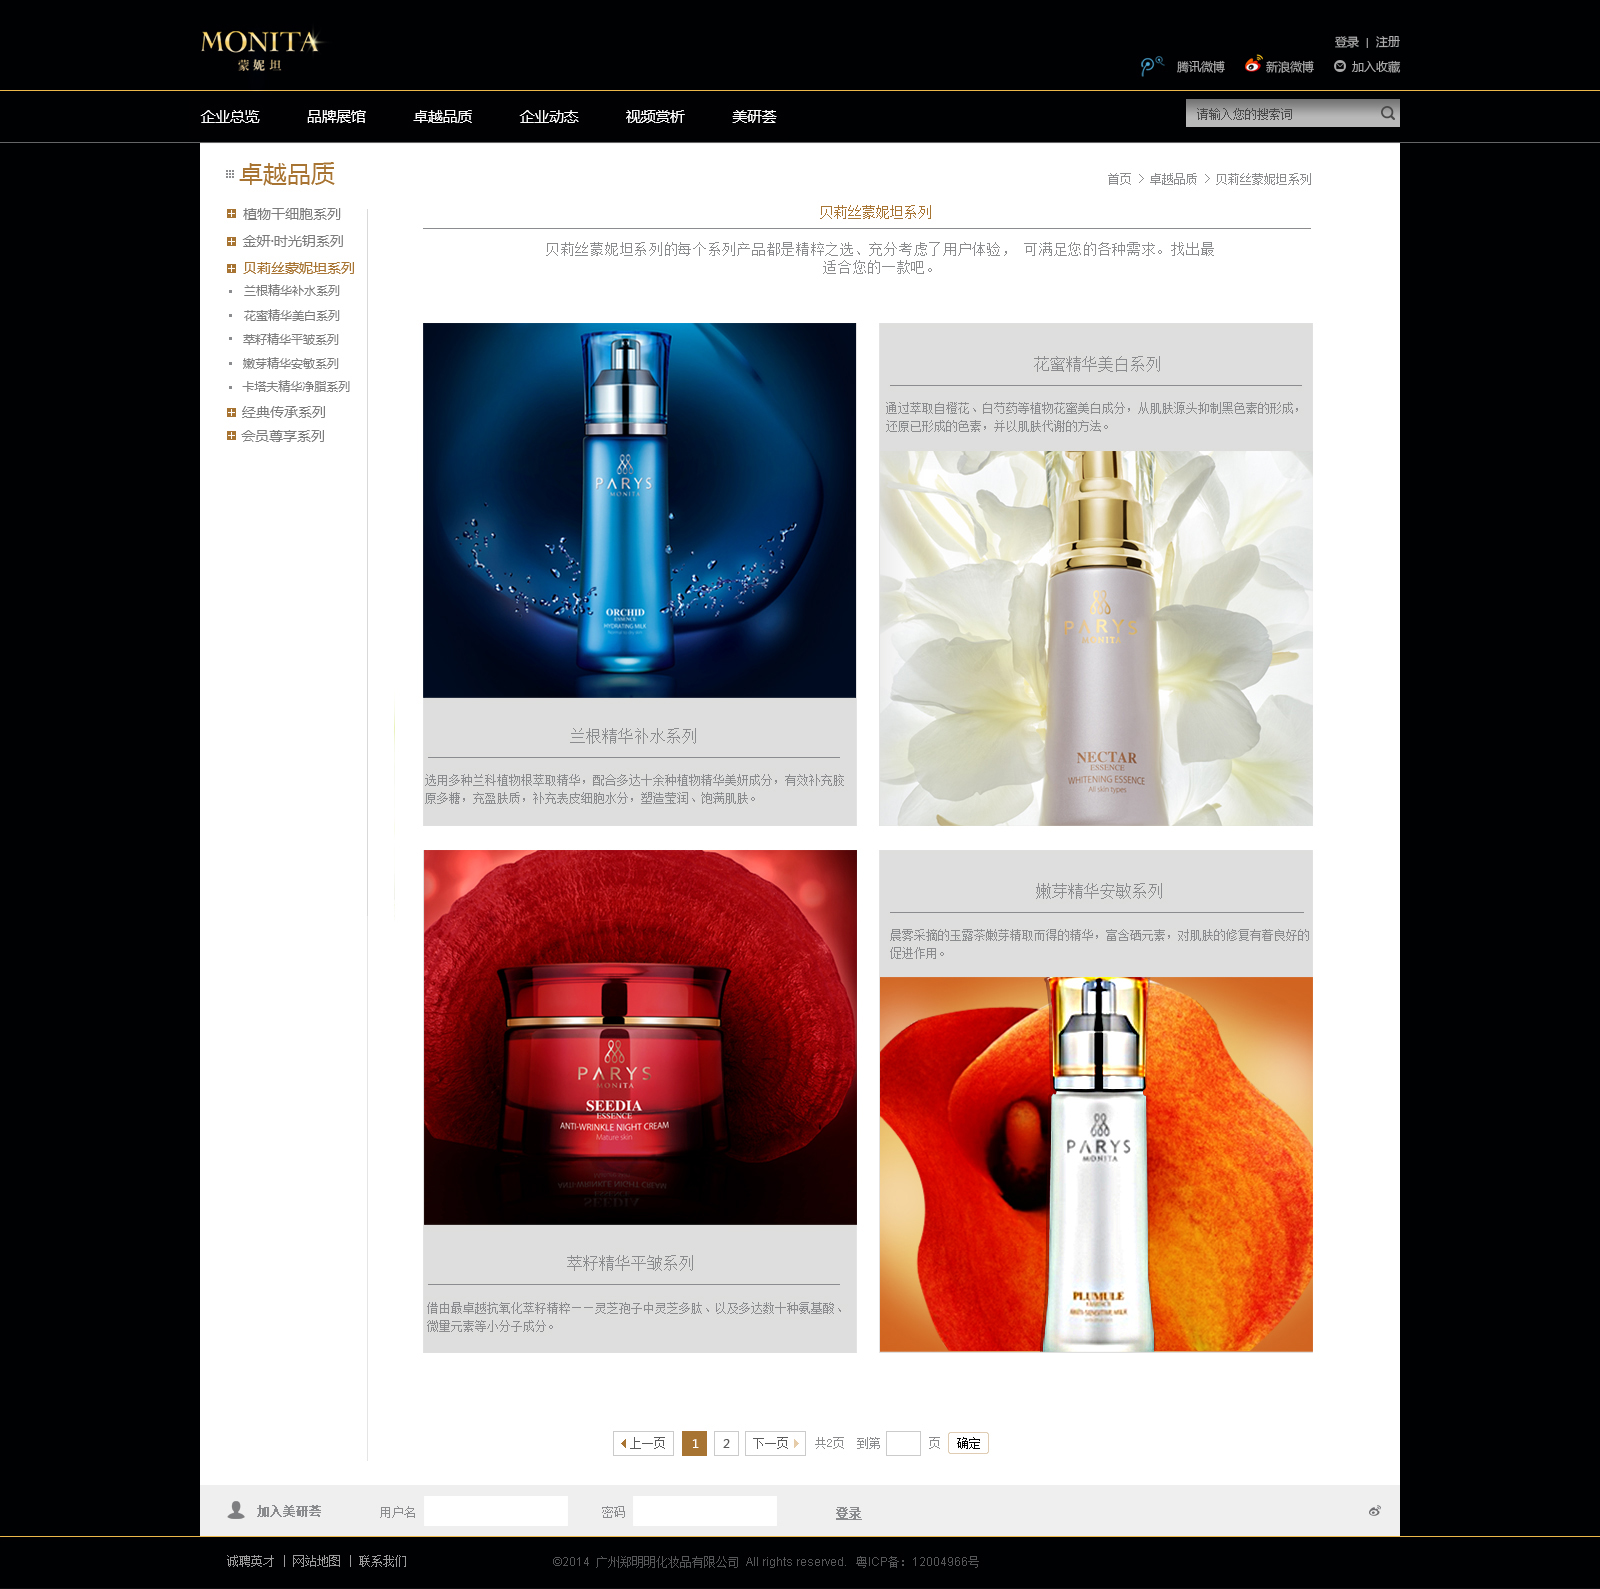Viewport: 1600px width, 1589px height.
Task: Click the MONITA logo
Action: point(261,50)
